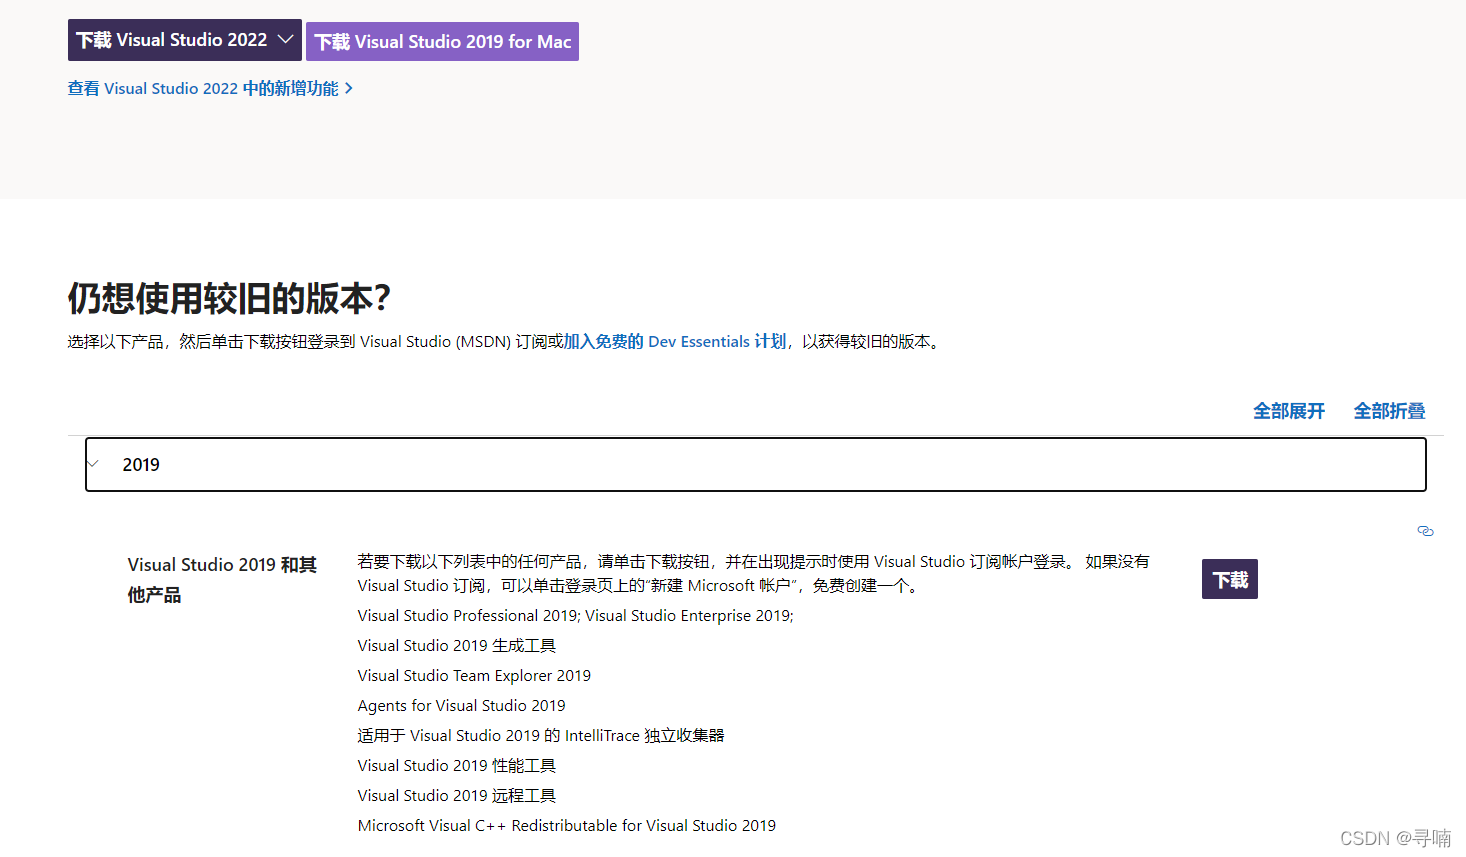Screen dimensions: 1466x857
Task: Open the Visual Studio 2022 download dropdown arrow
Action: tap(285, 39)
